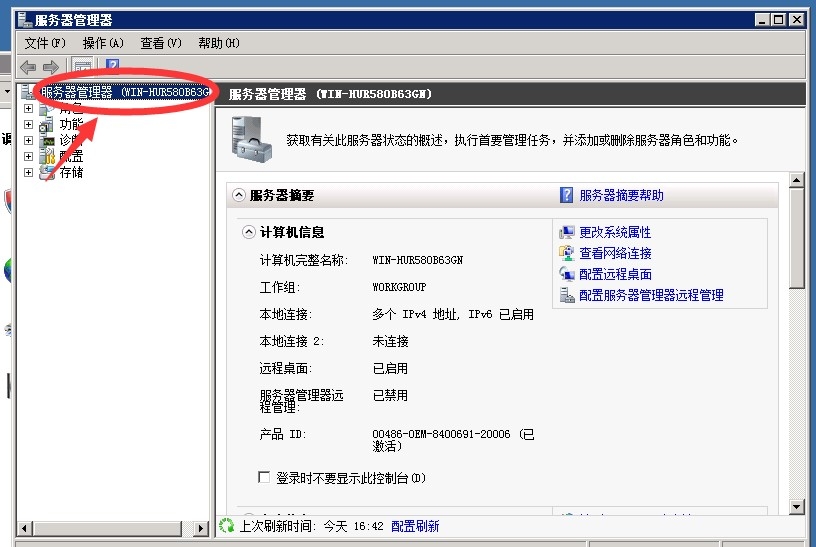Viewport: 816px width, 547px height.
Task: Click the show/hide console tree toolbar icon
Action: 82,66
